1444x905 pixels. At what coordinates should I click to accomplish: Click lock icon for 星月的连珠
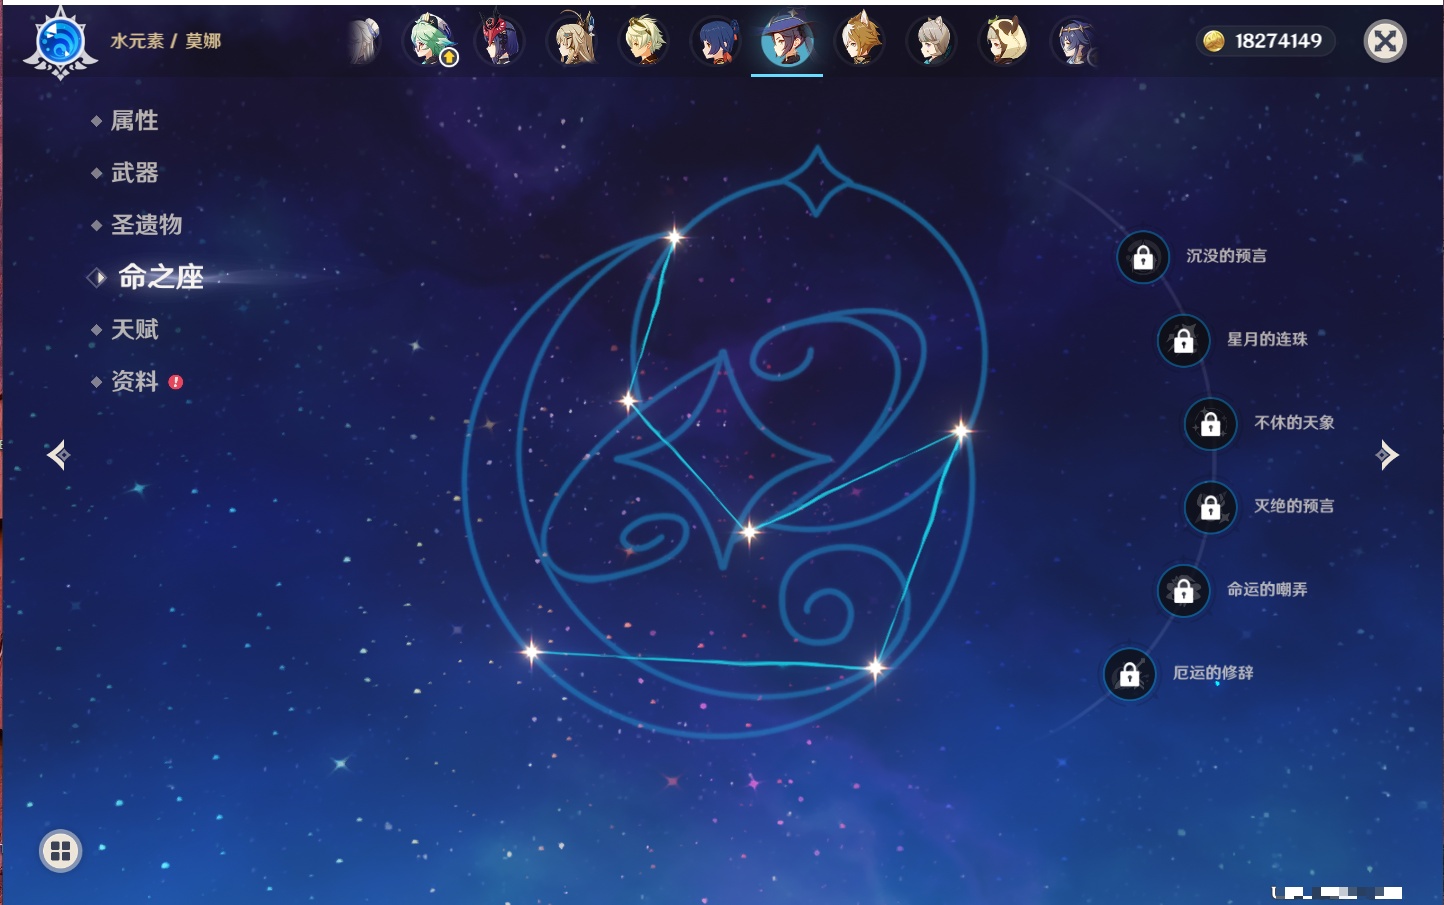pos(1183,341)
